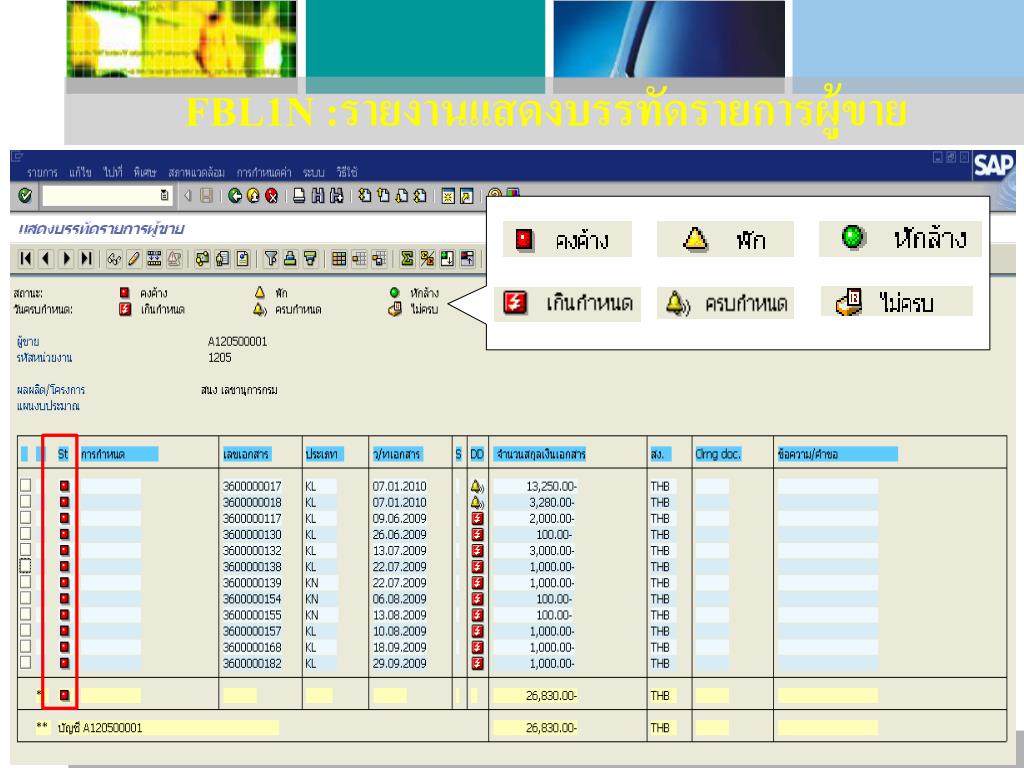Click the Sort Descending icon
Screen dimensions: 1024x768
[311, 259]
